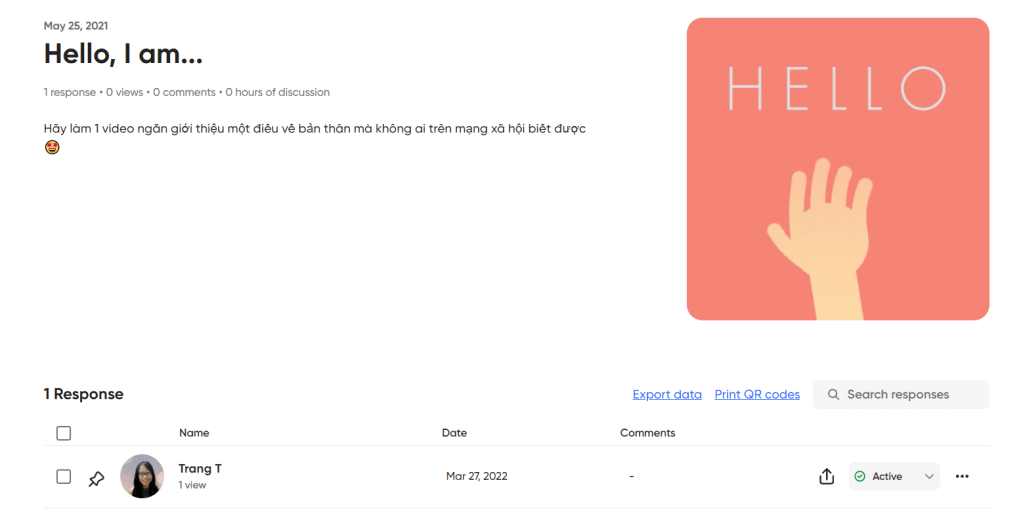
Task: Select the Mar 27, 2022 date cell
Action: (x=476, y=477)
